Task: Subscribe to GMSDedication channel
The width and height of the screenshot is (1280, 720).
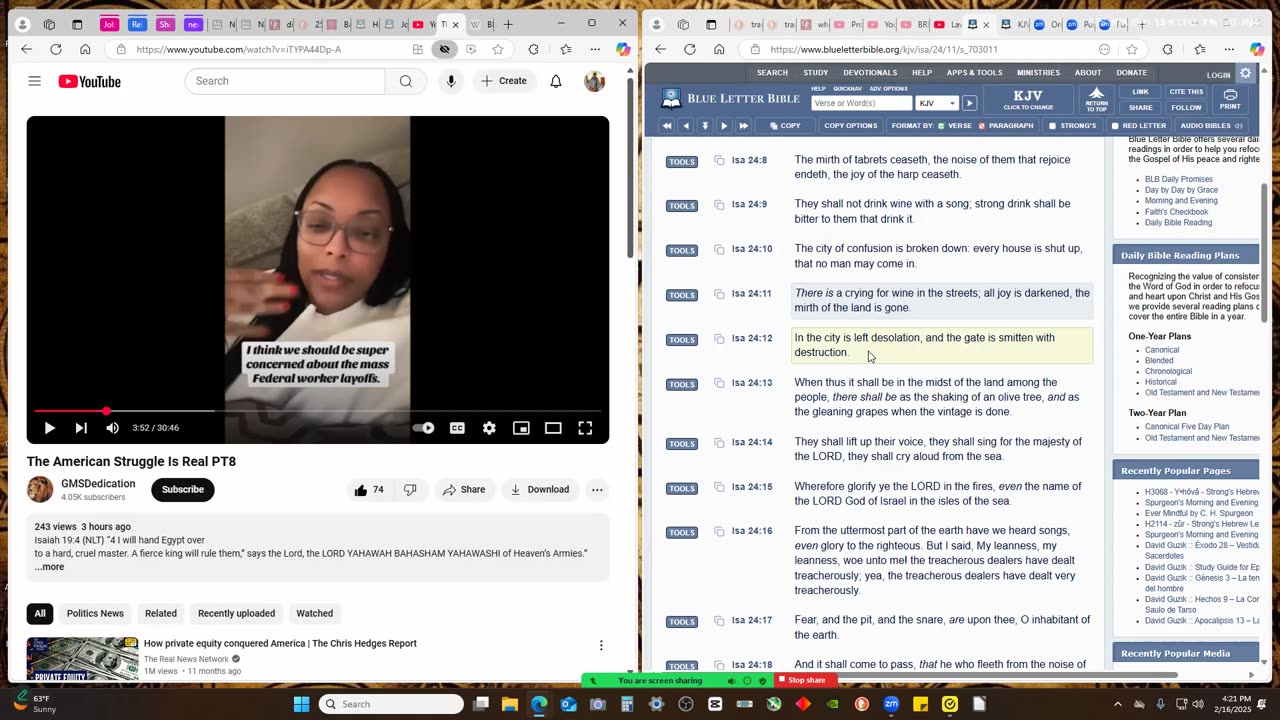Action: [x=183, y=490]
